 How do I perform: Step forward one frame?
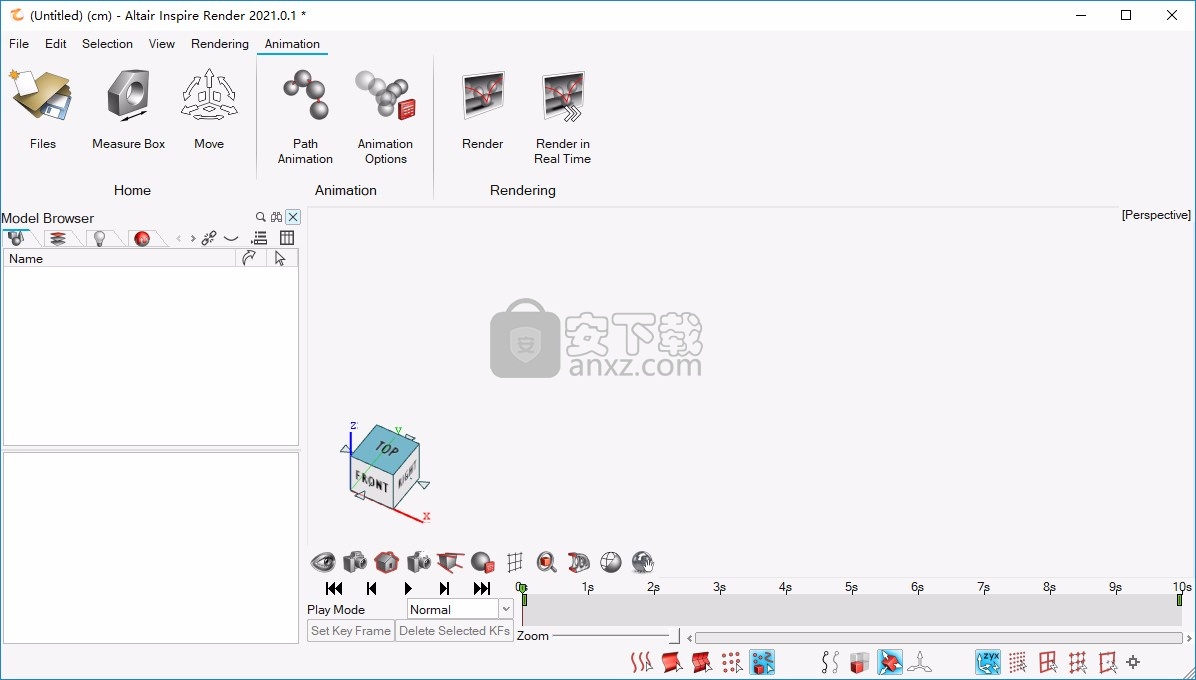[x=444, y=589]
